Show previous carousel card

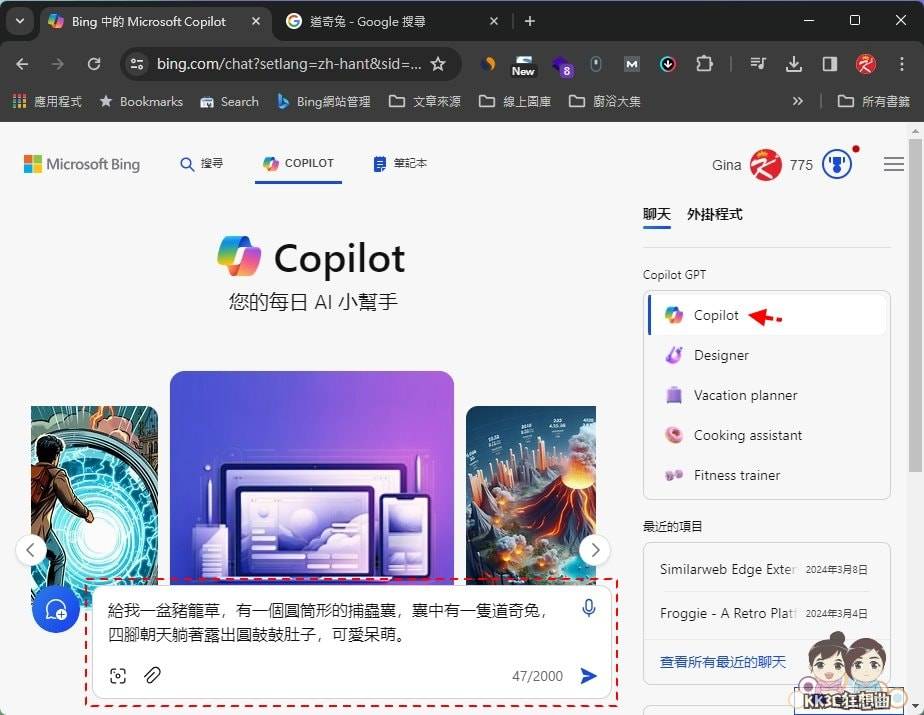click(x=31, y=550)
